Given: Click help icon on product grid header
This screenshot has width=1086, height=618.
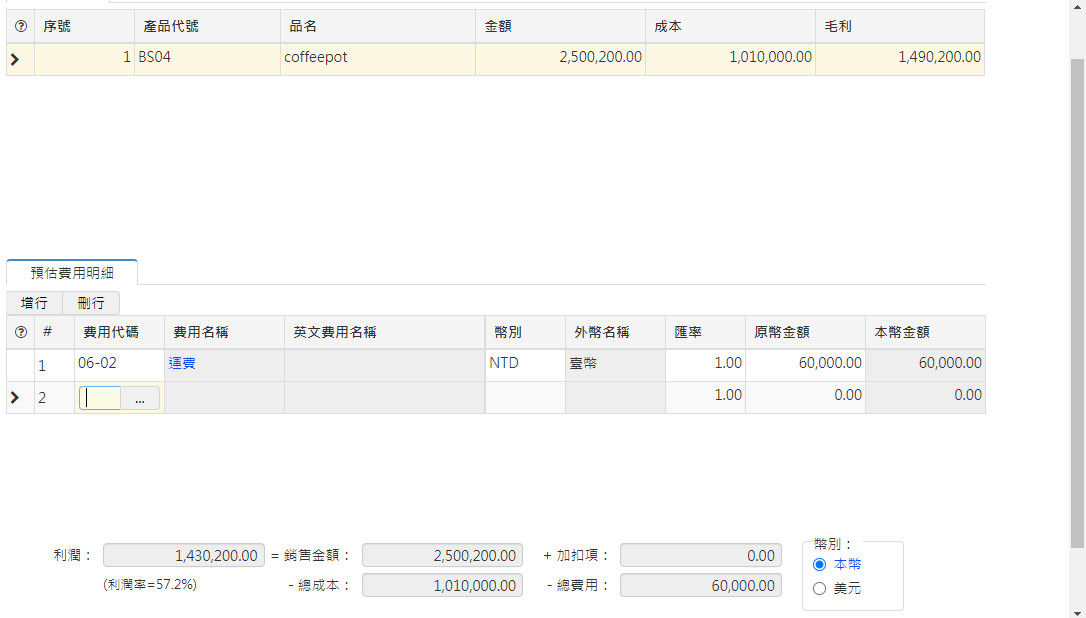Looking at the screenshot, I should click(20, 26).
